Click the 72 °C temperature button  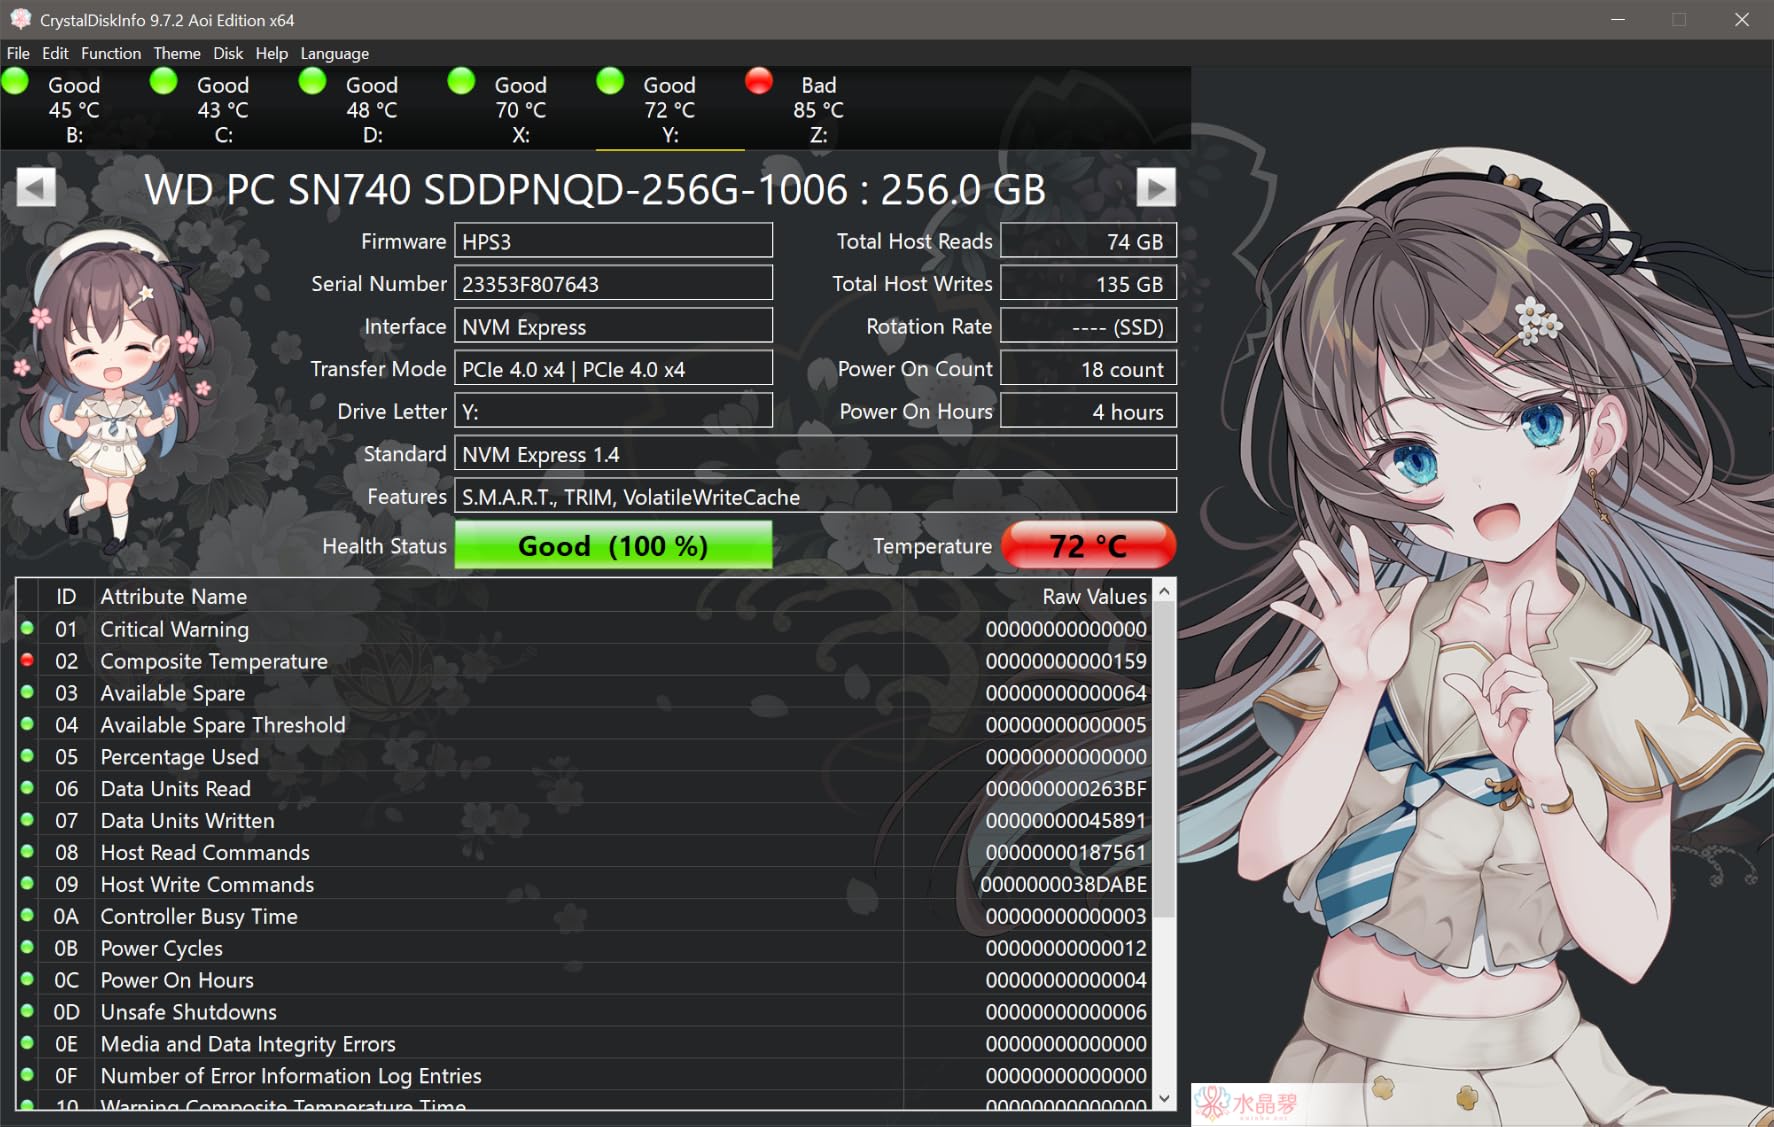(1088, 546)
